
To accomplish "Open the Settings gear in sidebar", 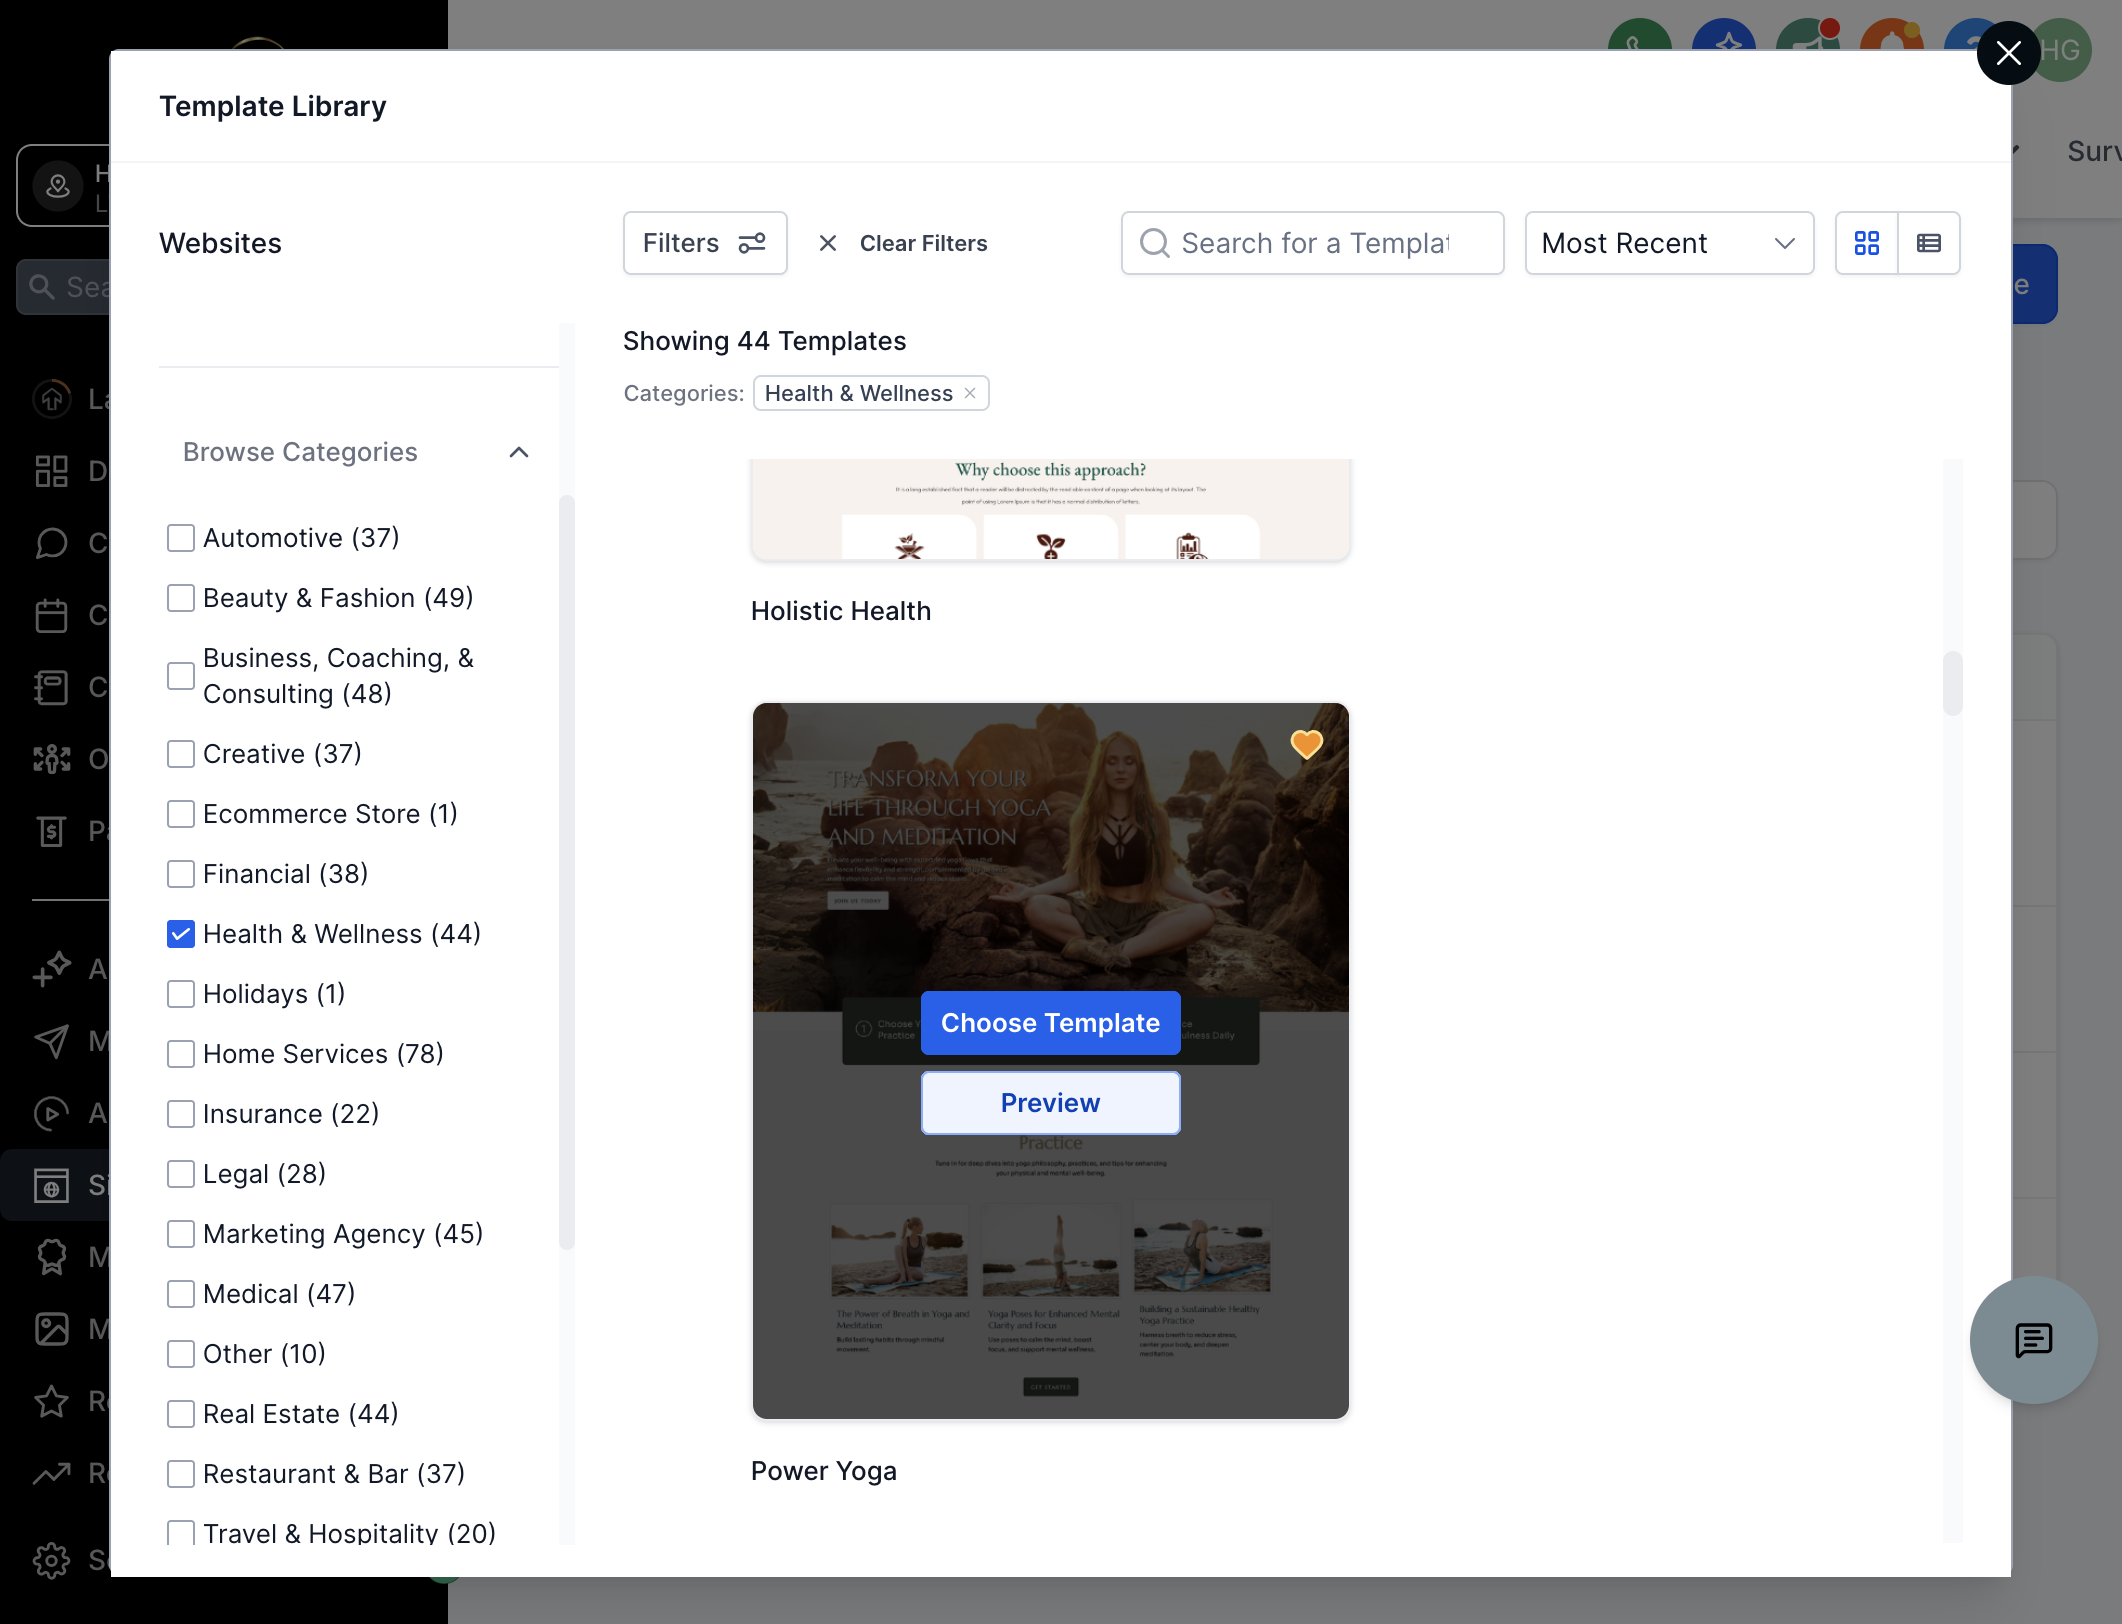I will 52,1560.
